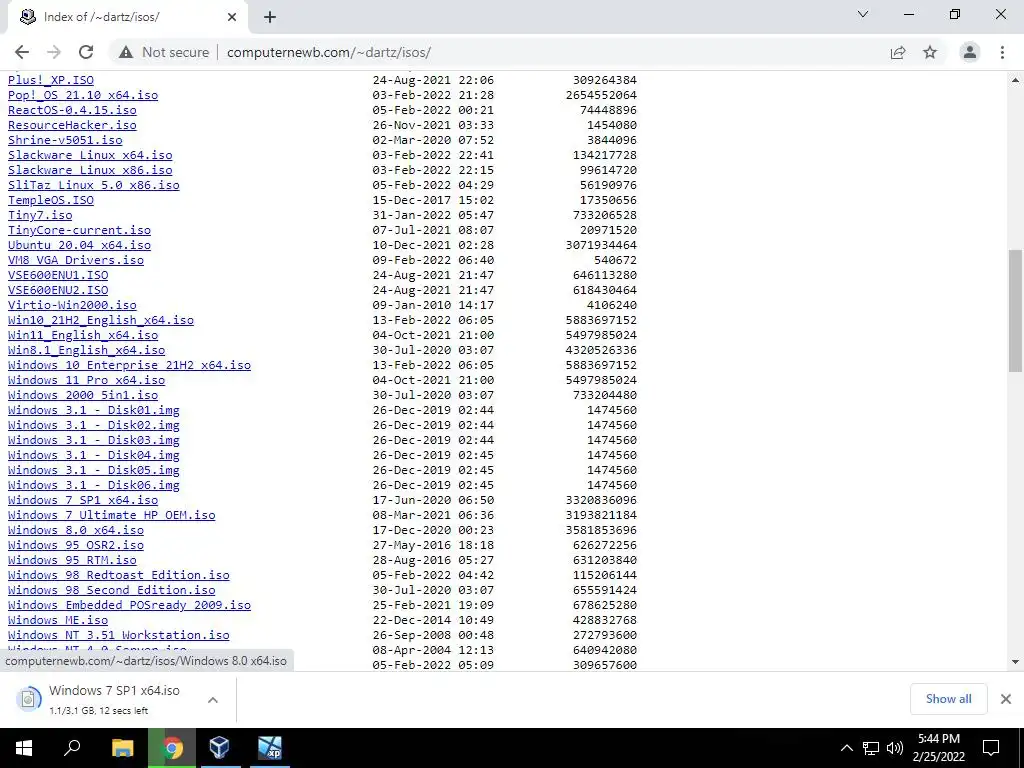Click Win11_English_x64.iso link
This screenshot has height=768, width=1024.
point(83,335)
